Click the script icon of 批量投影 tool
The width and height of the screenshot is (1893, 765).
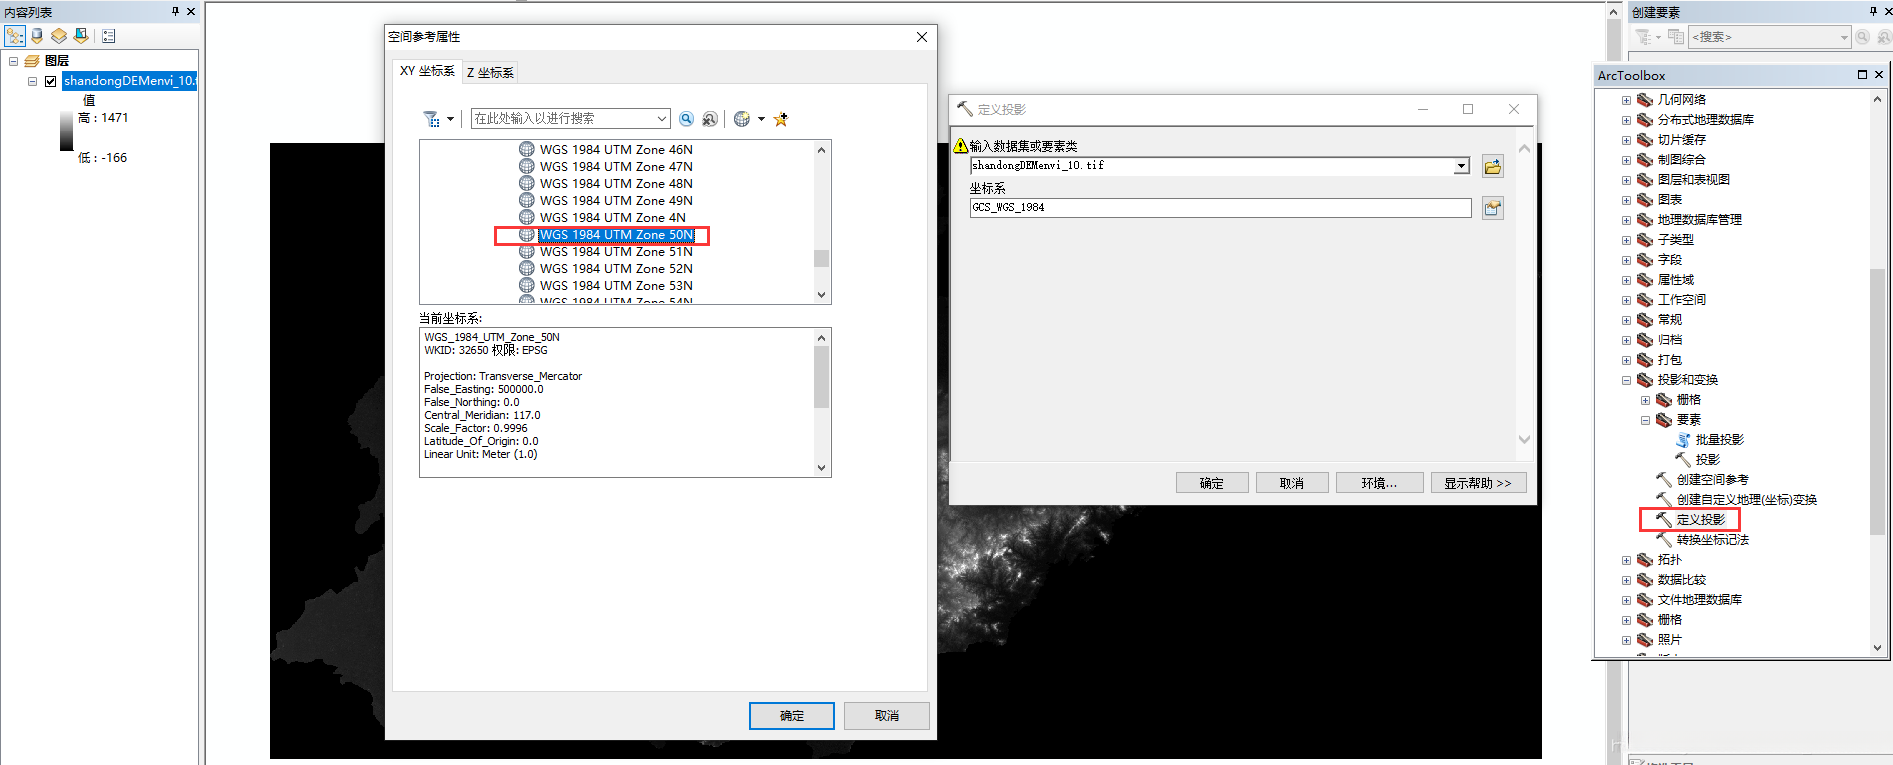tap(1683, 439)
